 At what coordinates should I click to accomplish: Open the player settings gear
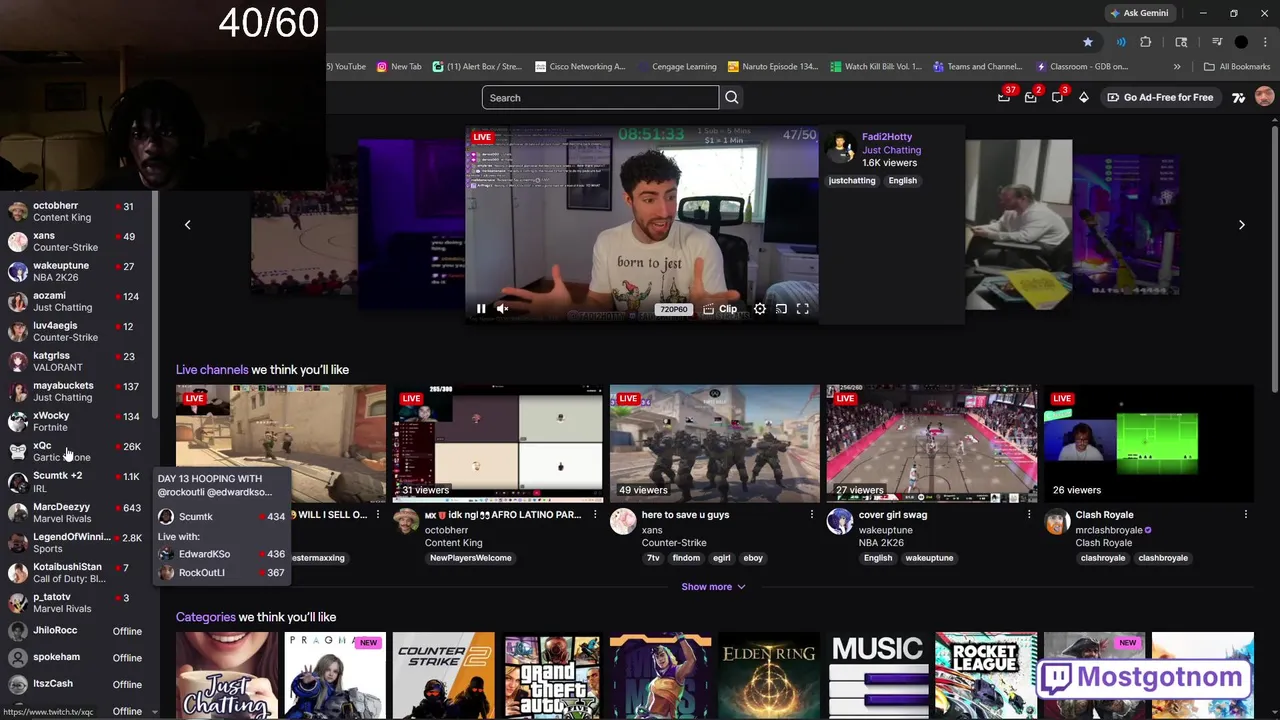[760, 309]
